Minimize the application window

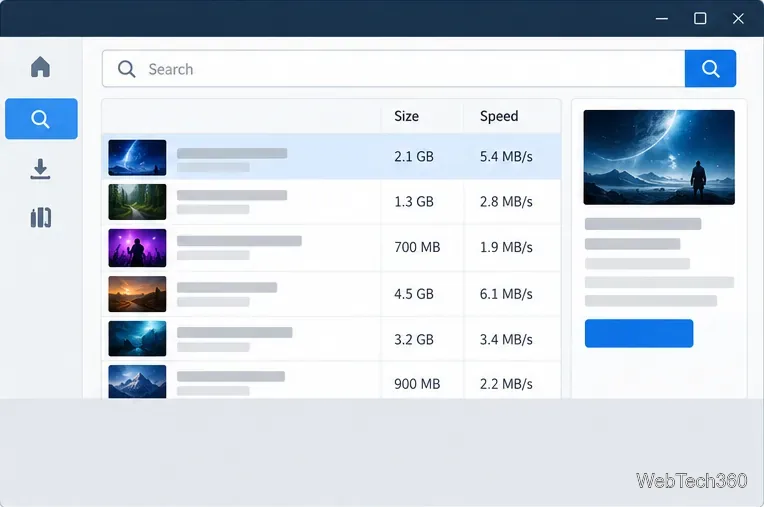point(662,19)
